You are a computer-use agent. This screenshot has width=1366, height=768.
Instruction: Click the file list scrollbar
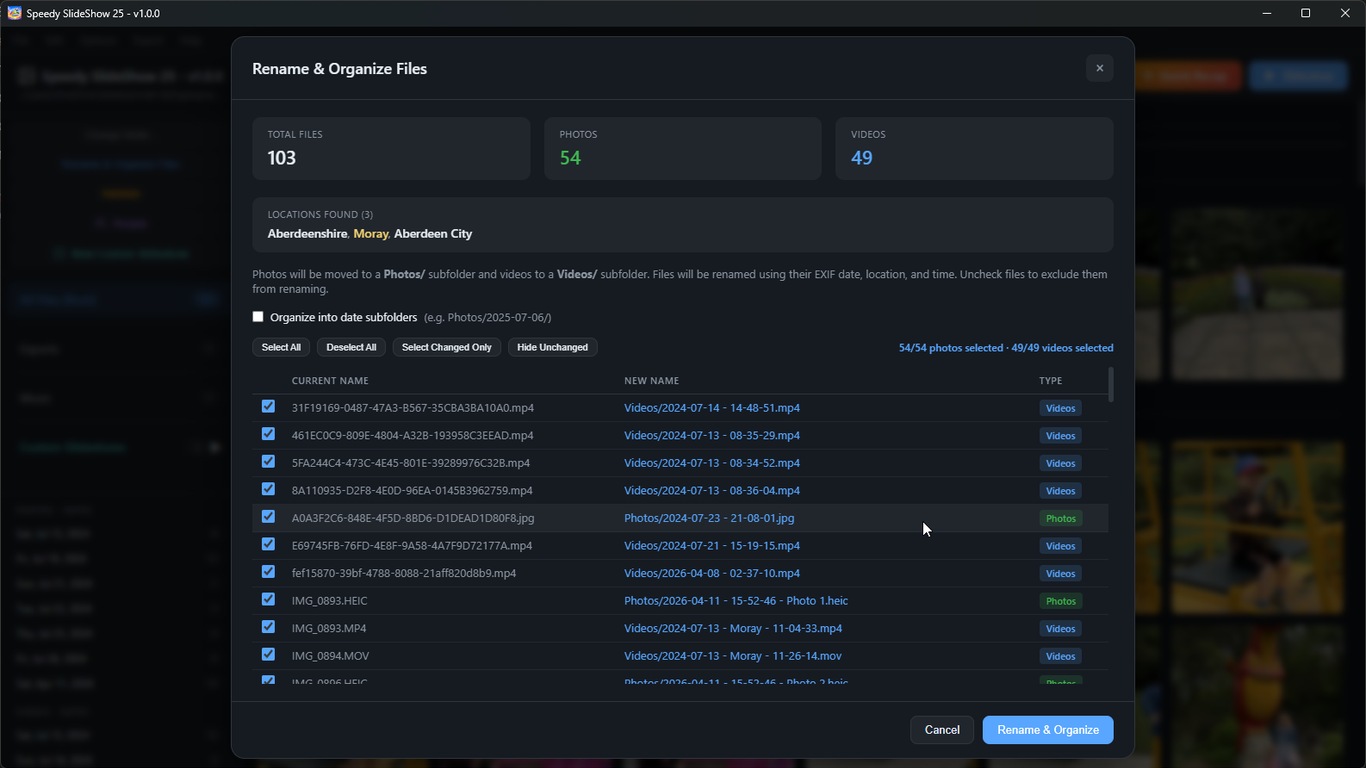(x=1111, y=385)
